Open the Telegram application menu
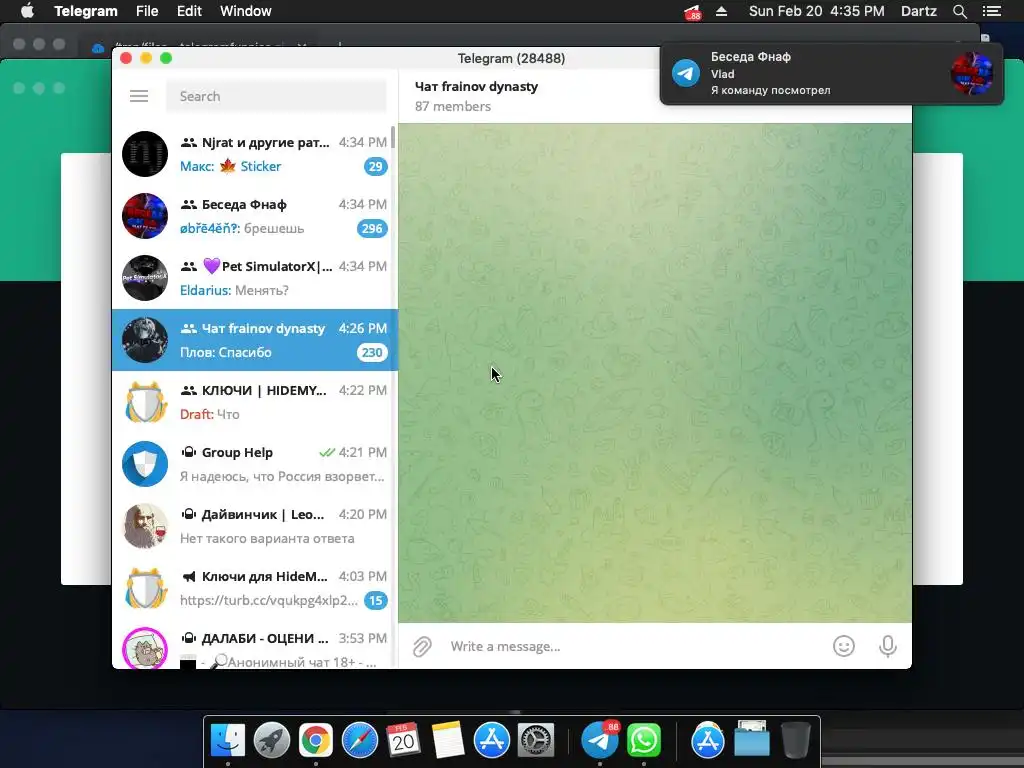Screen dimensions: 1024x768 [86, 11]
